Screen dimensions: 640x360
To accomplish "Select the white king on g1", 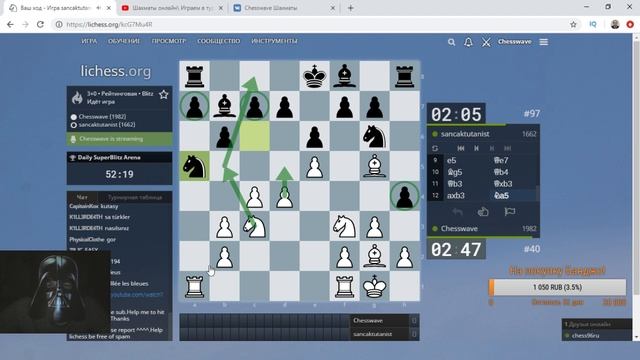I will point(374,287).
